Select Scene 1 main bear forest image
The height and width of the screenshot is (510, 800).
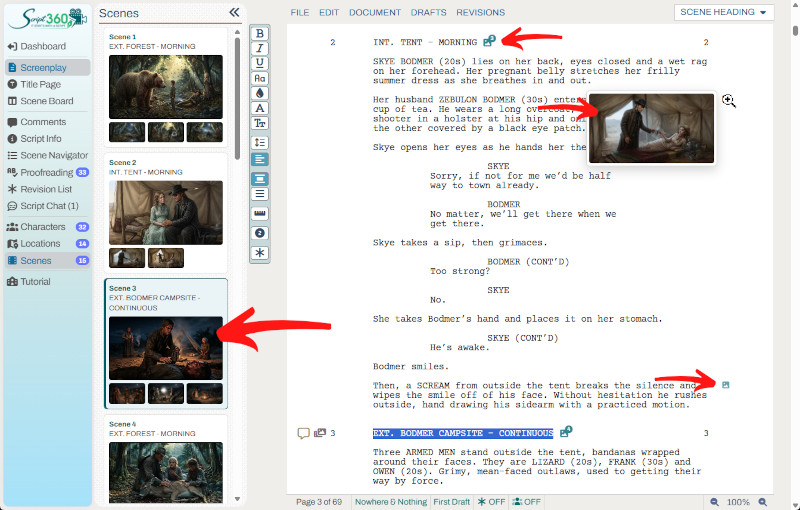pyautogui.click(x=166, y=87)
